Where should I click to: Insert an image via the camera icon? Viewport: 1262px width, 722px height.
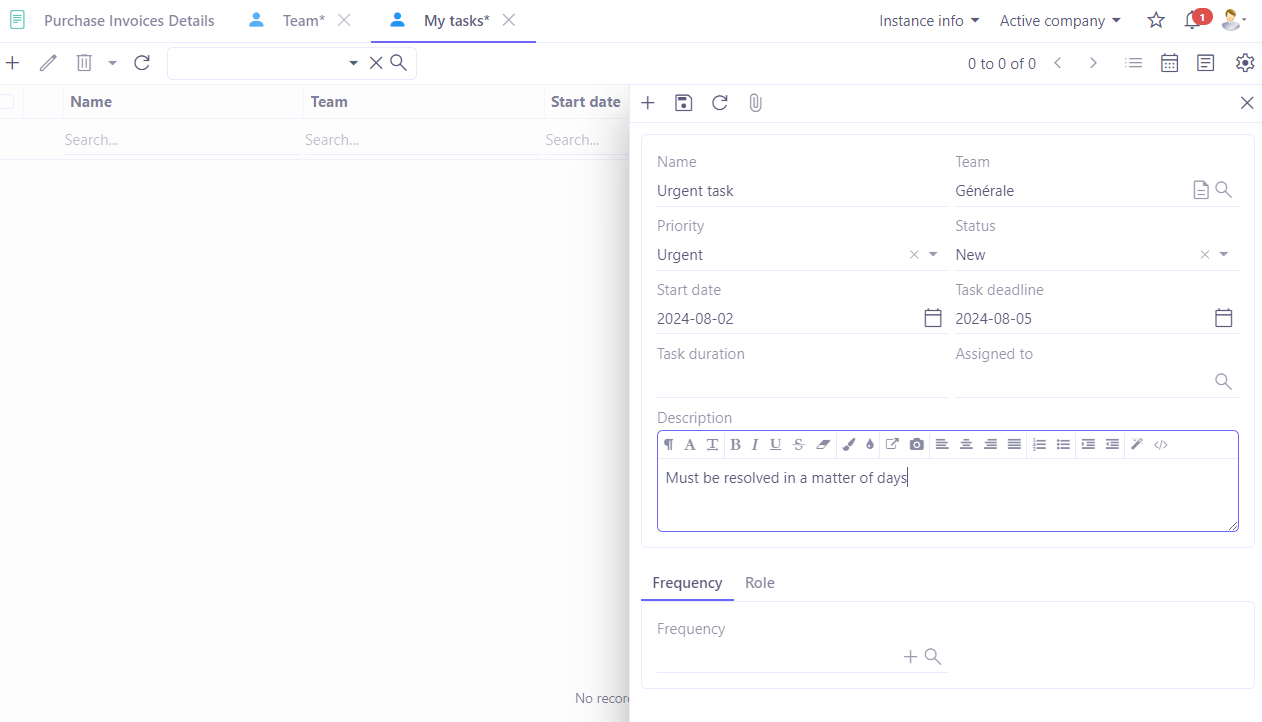(916, 444)
